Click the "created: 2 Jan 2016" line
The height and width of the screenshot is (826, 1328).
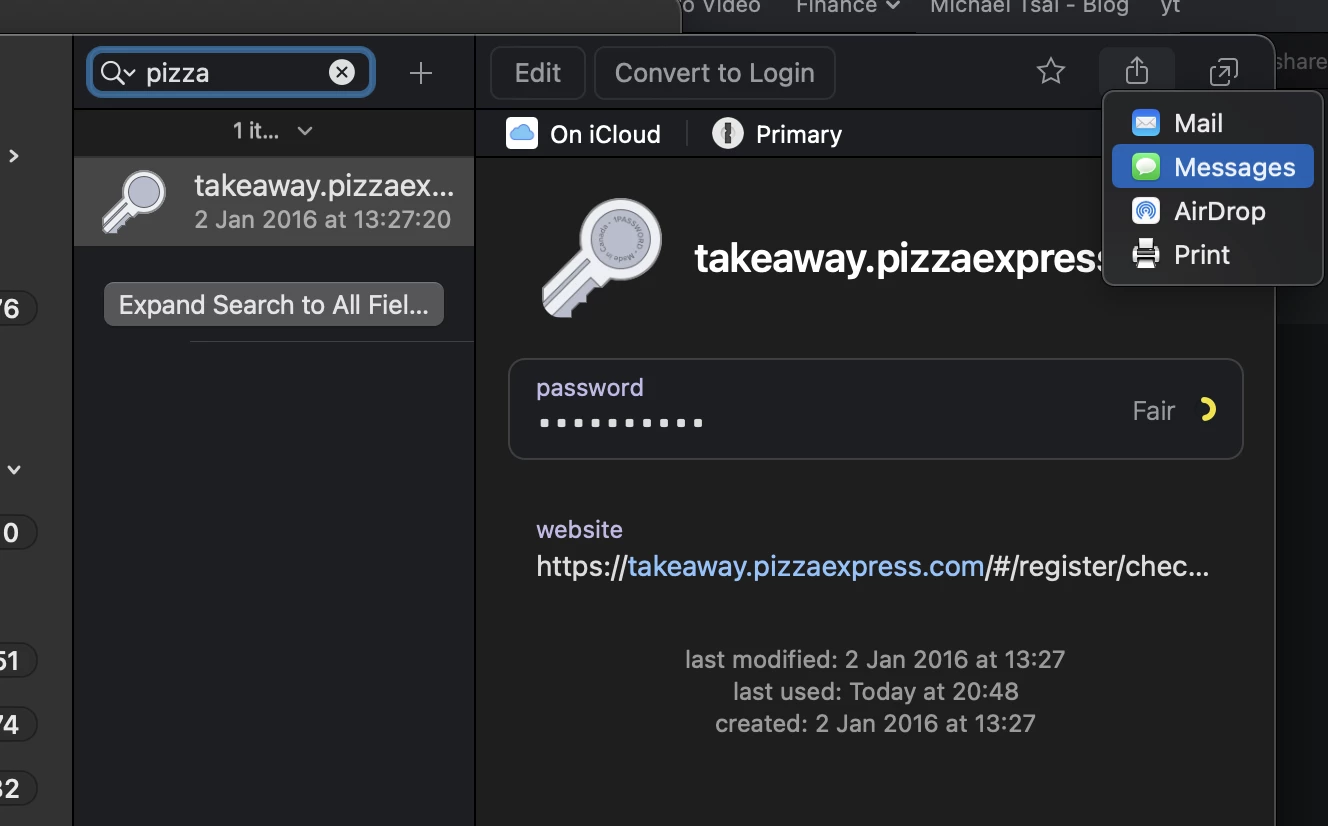(875, 723)
